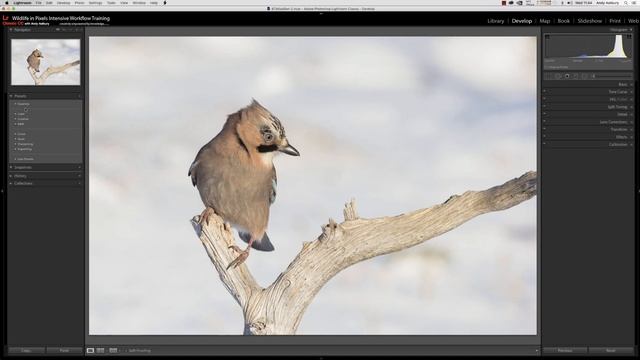Collapse the Presets panel
640x360 pixels.
click(11, 96)
